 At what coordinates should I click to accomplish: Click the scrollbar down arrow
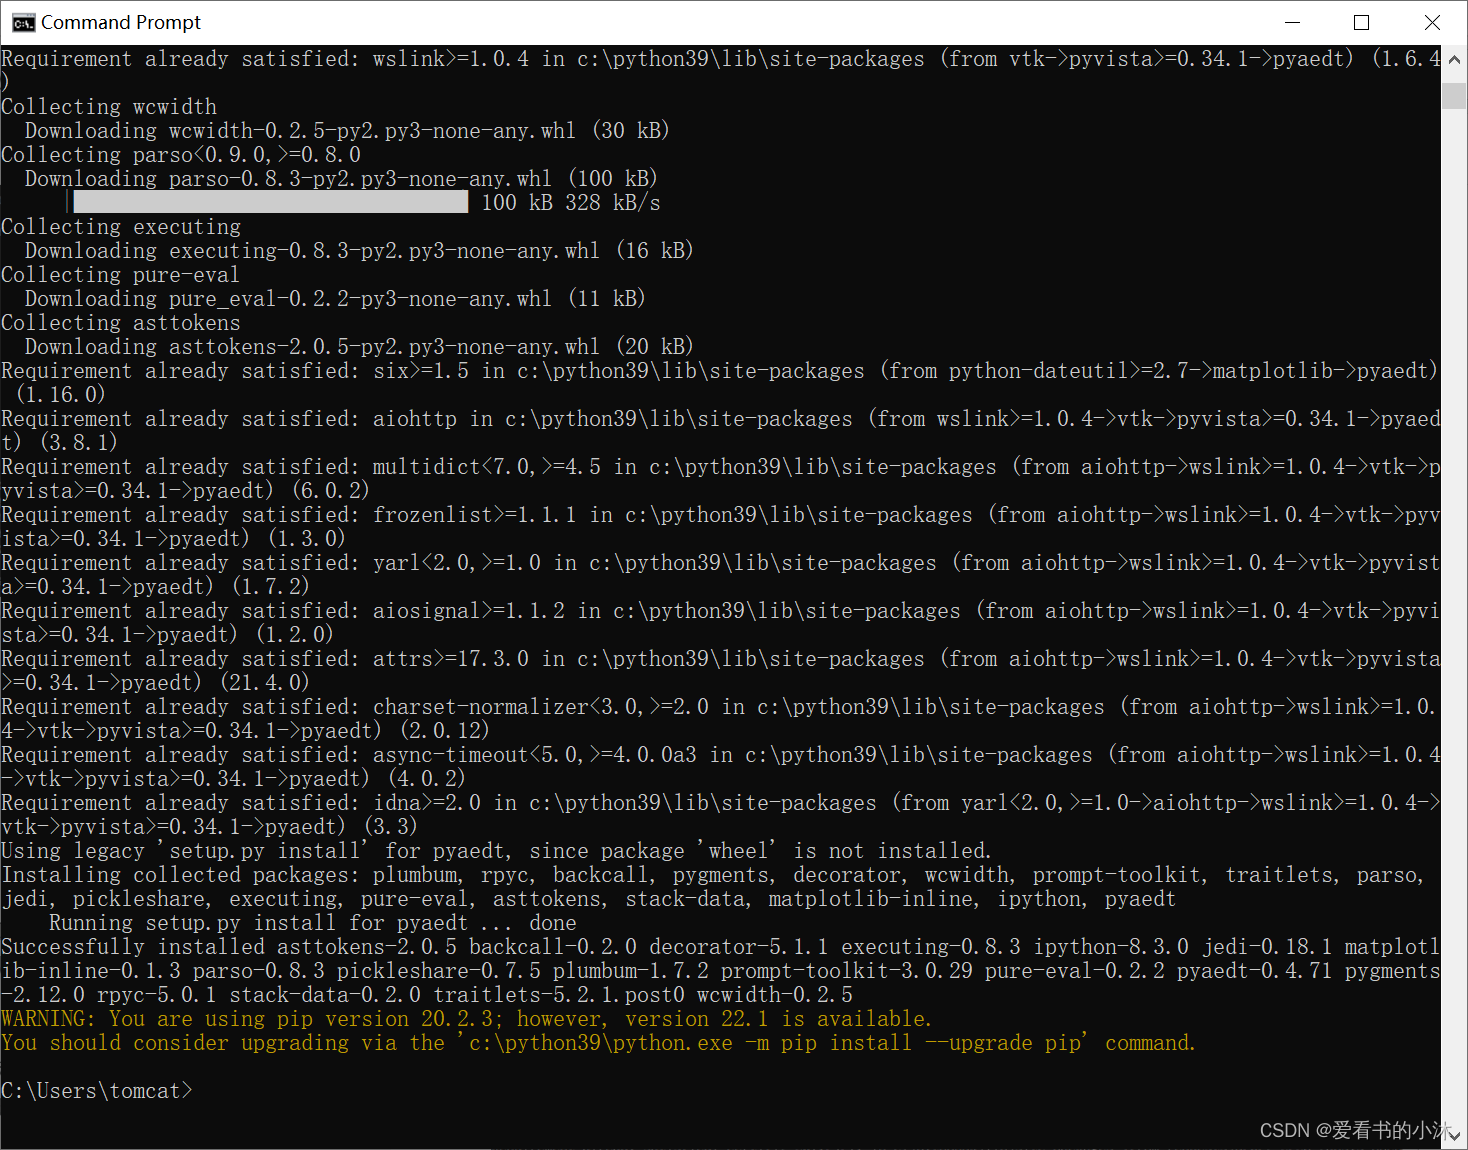point(1454,1135)
